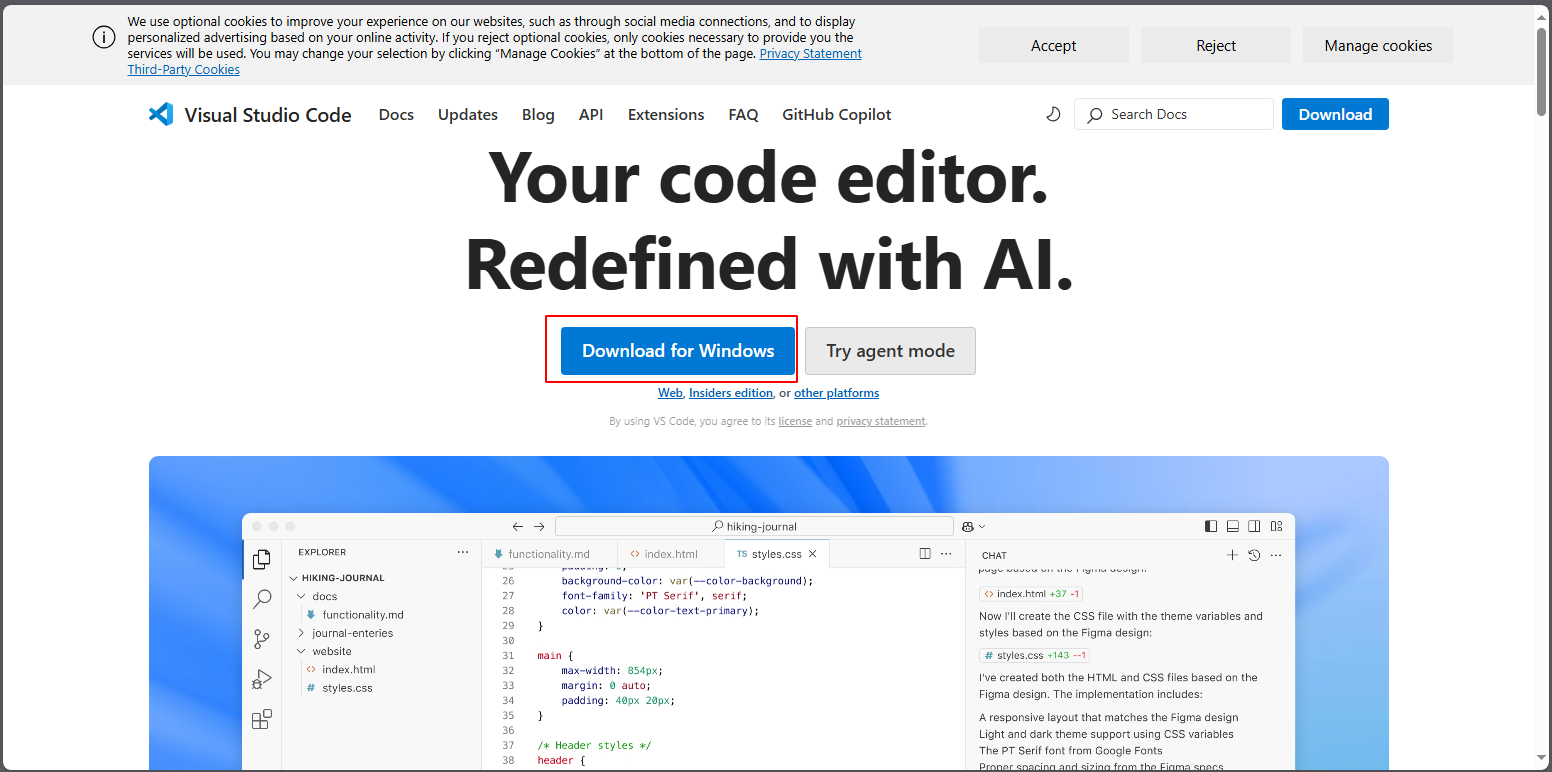The width and height of the screenshot is (1552, 772).
Task: Open the Explorer files icon in activity bar
Action: [261, 559]
